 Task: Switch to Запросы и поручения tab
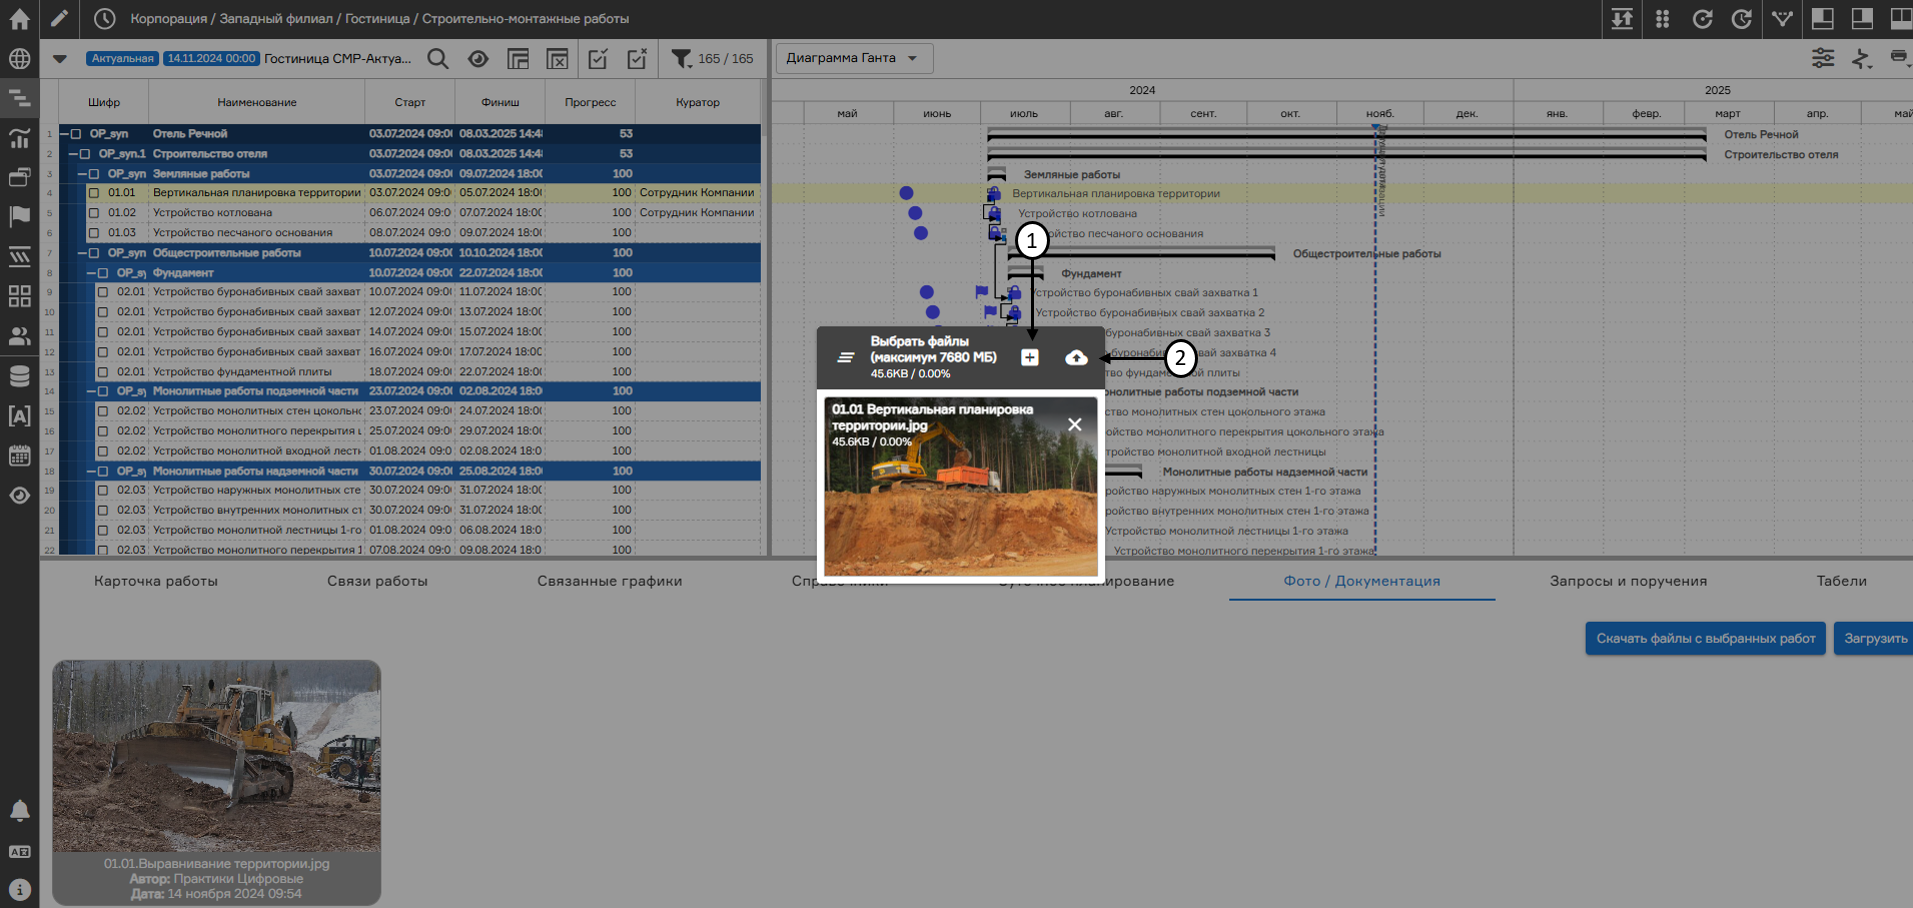click(x=1628, y=581)
